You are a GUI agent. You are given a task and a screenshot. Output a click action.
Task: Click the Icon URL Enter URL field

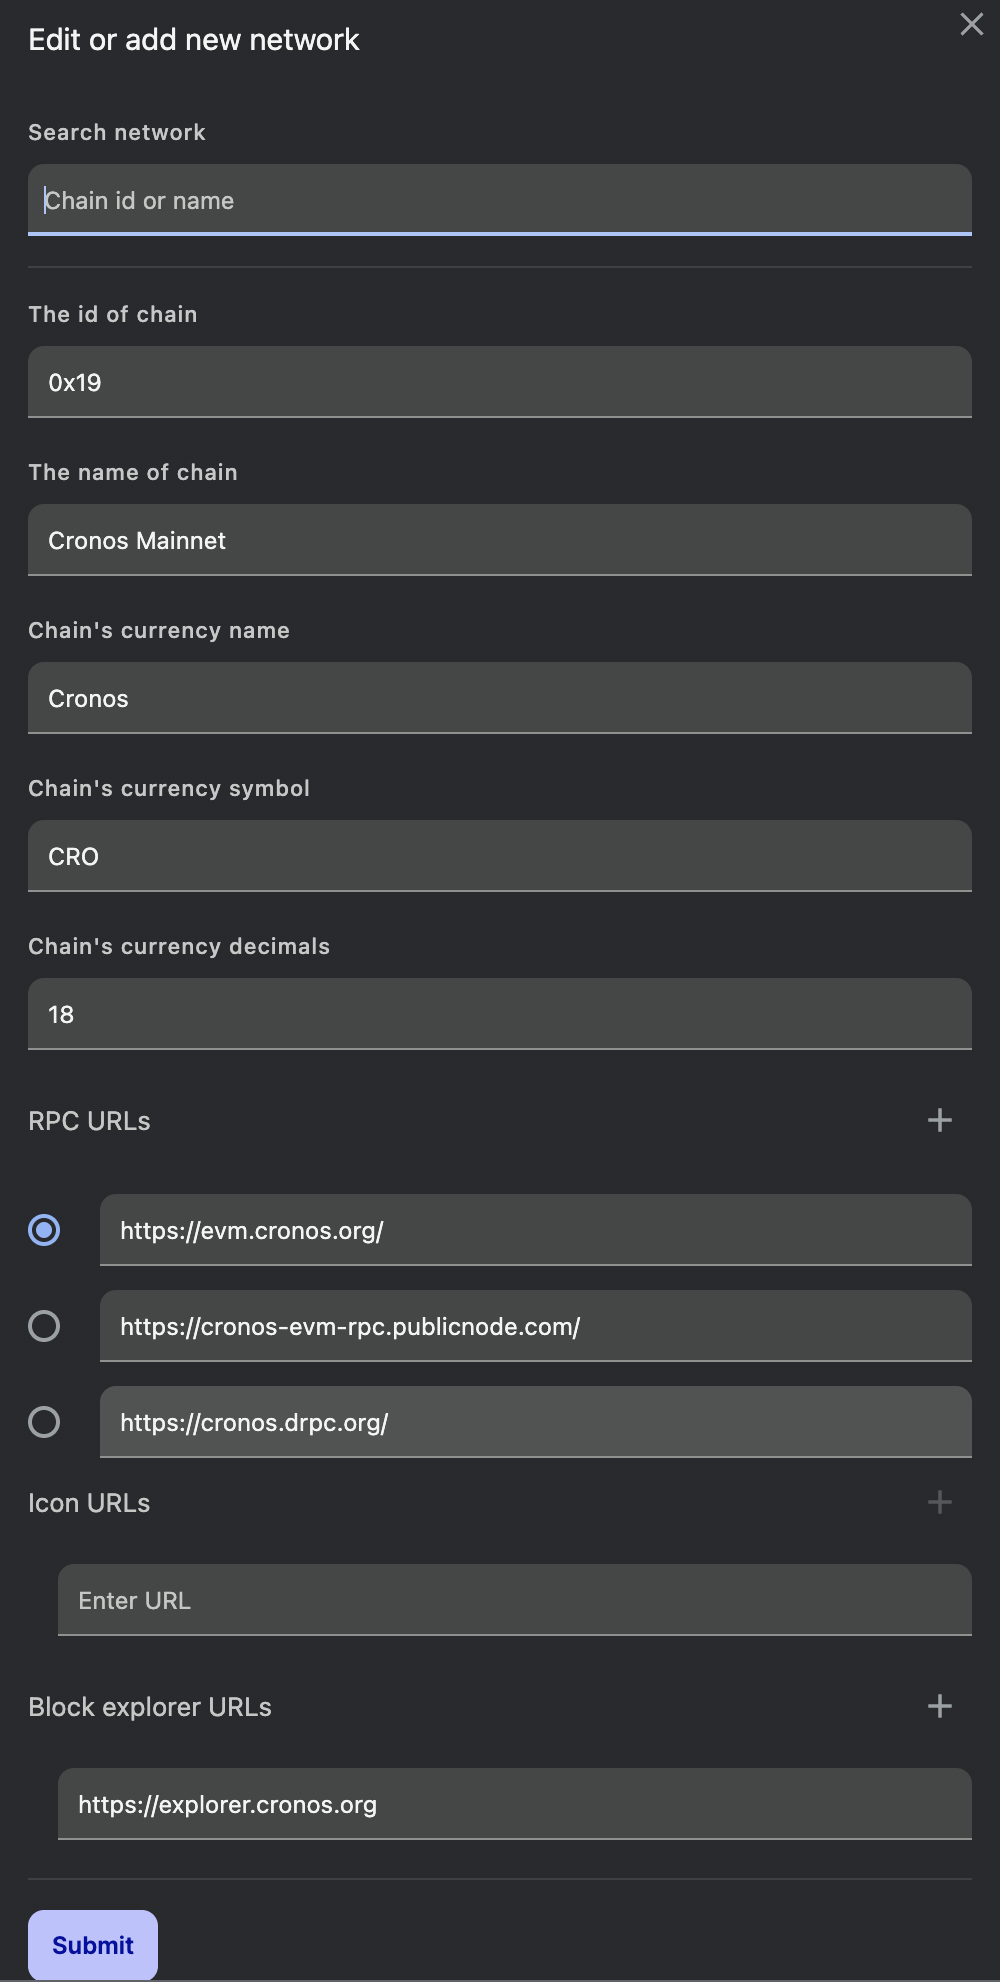click(515, 1600)
